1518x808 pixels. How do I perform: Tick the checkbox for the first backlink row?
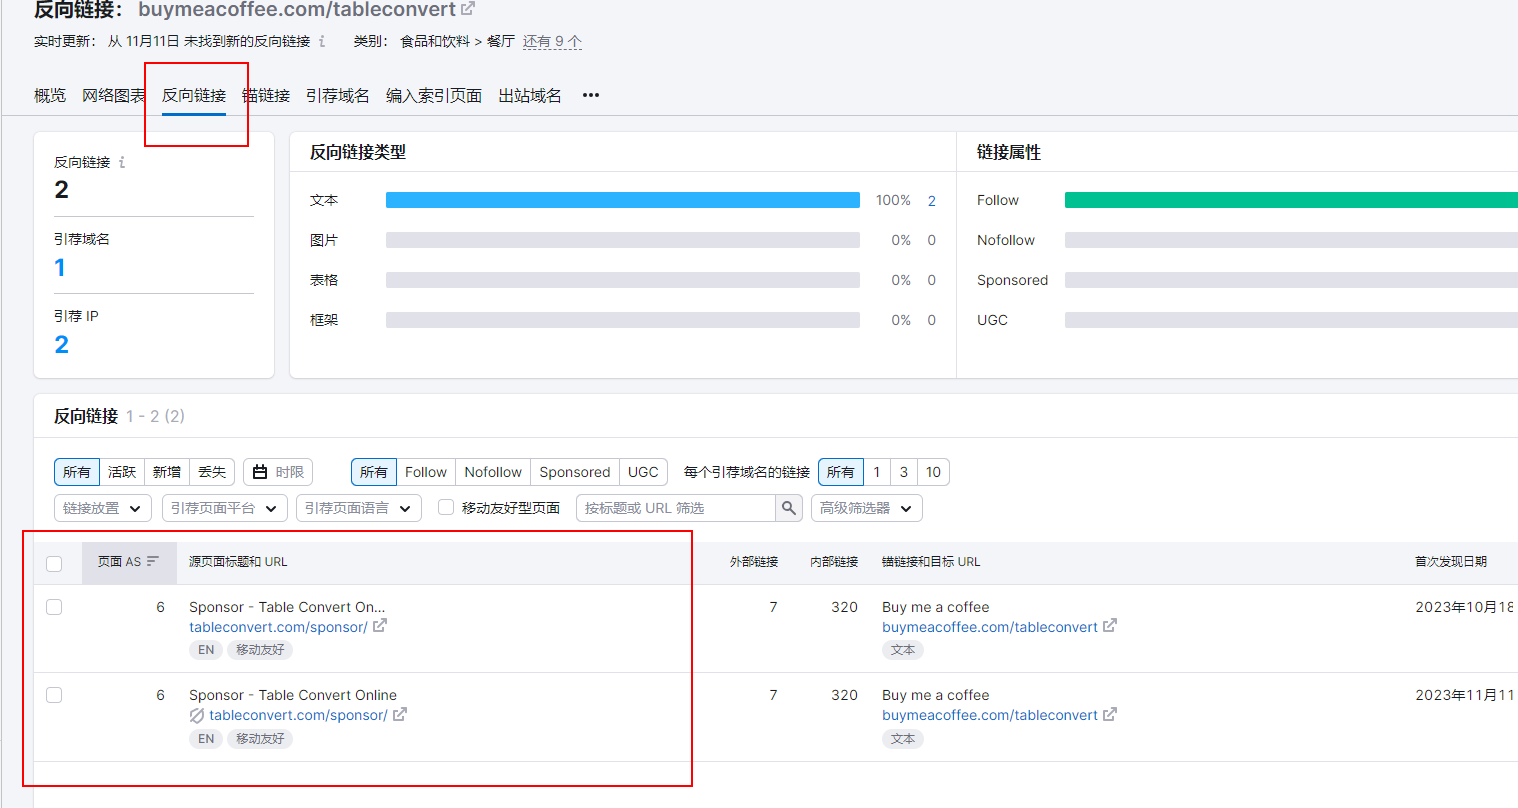tap(54, 607)
